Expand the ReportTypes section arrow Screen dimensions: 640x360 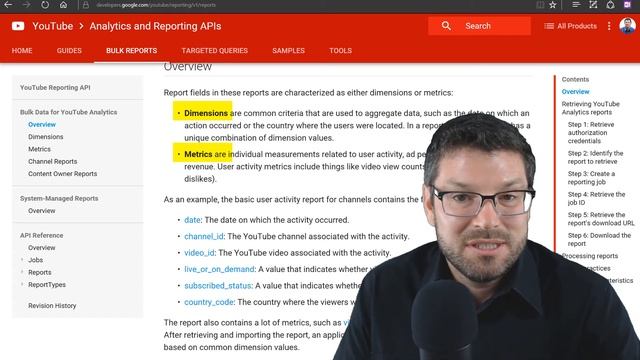[x=22, y=284]
